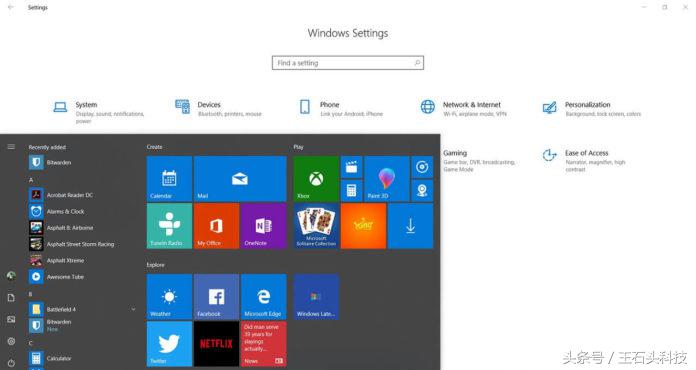Launch the TuneIn Radio tile
The image size is (696, 370).
pyautogui.click(x=169, y=226)
